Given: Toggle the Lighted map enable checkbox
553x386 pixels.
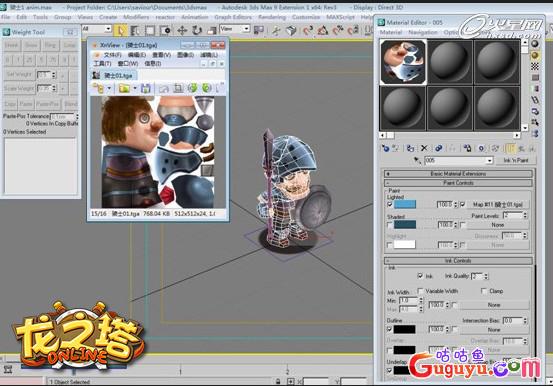Looking at the screenshot, I should point(463,204).
